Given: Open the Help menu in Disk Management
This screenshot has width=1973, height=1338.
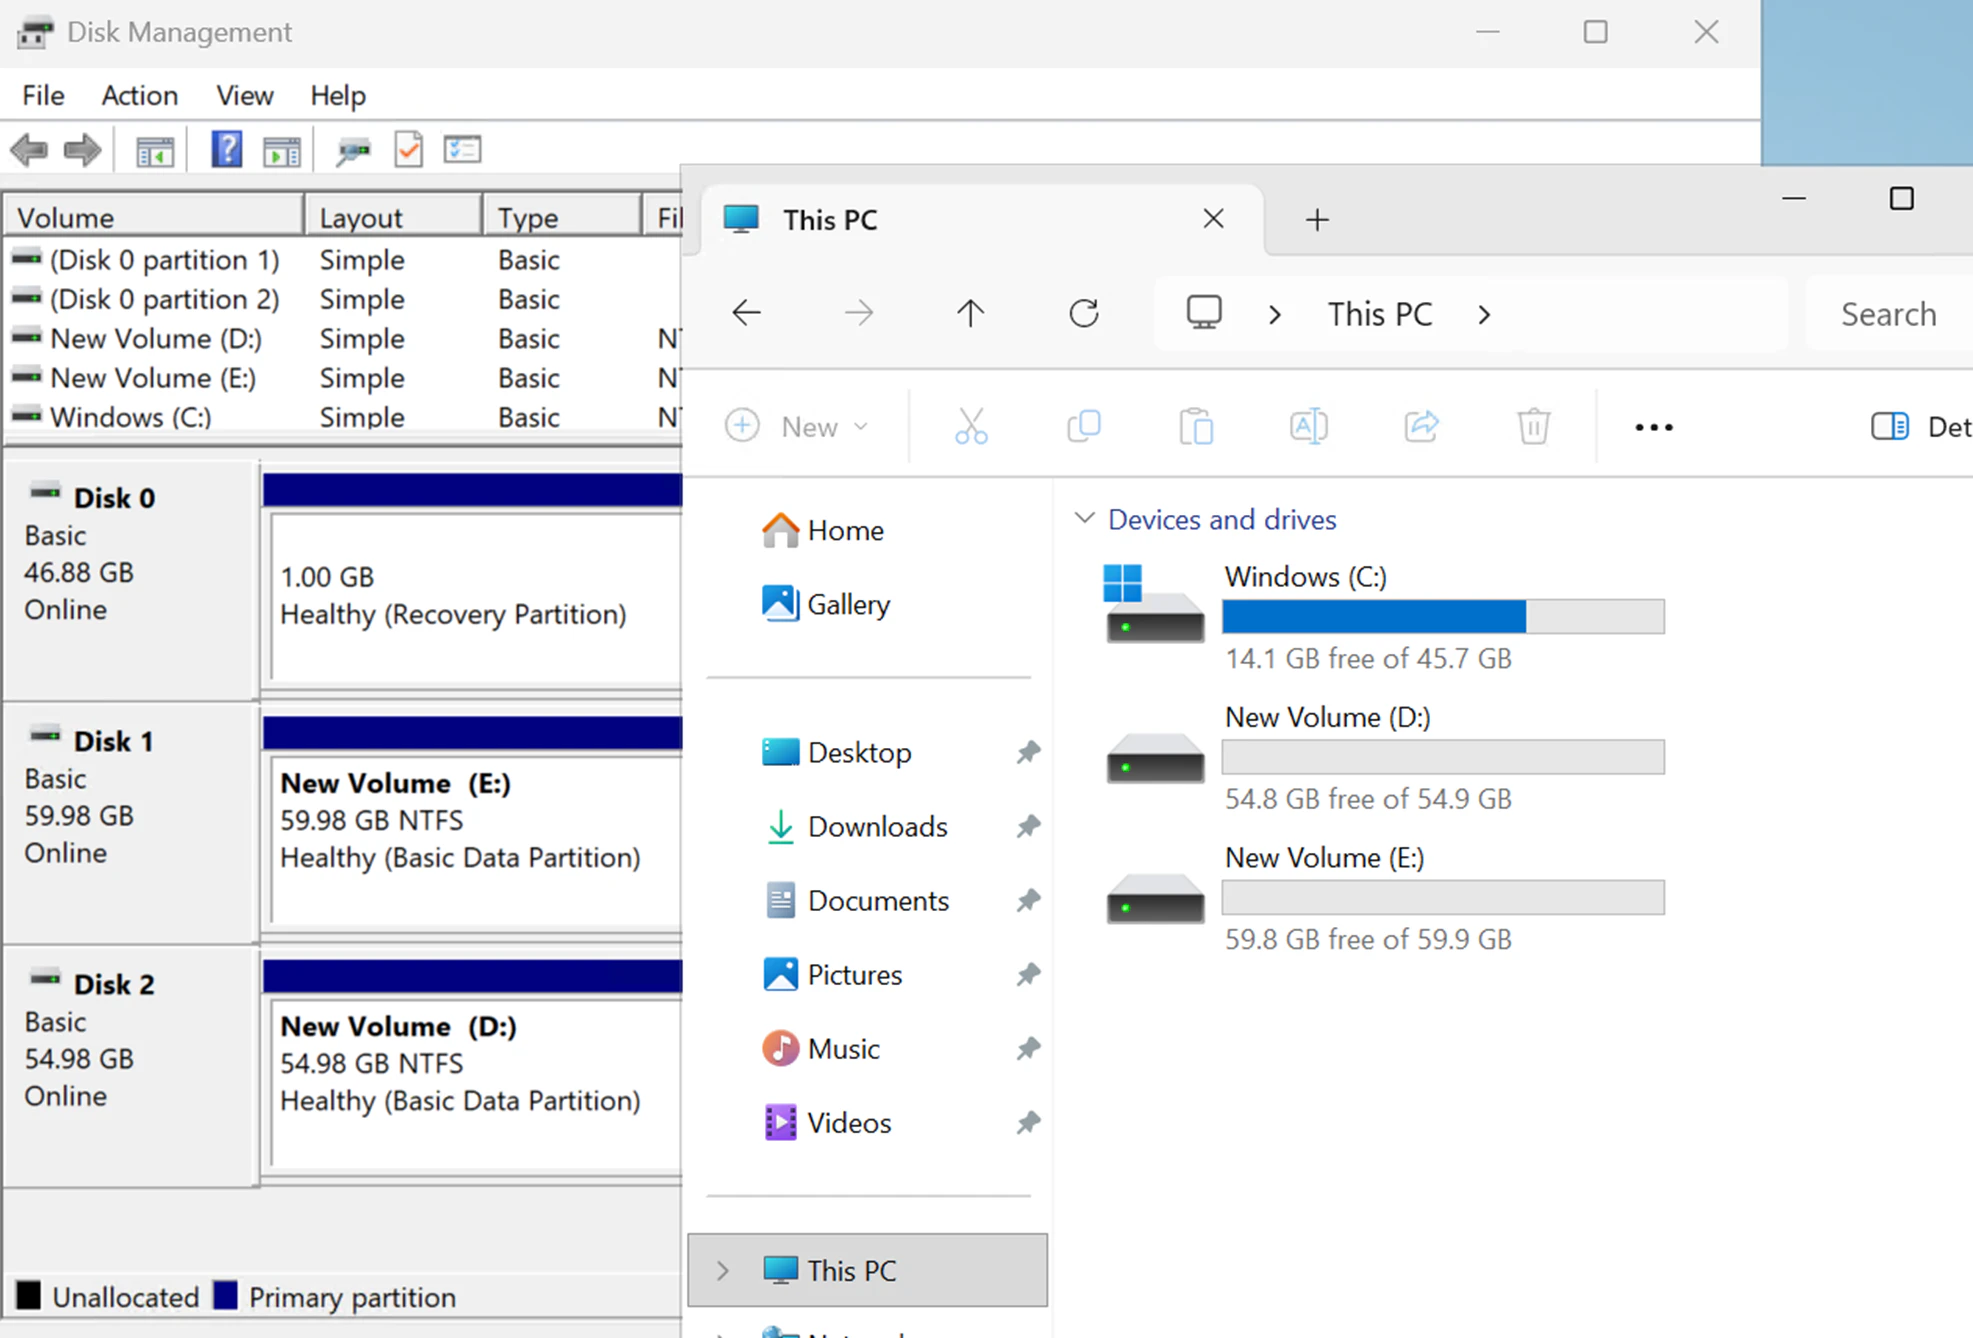Looking at the screenshot, I should [x=338, y=95].
